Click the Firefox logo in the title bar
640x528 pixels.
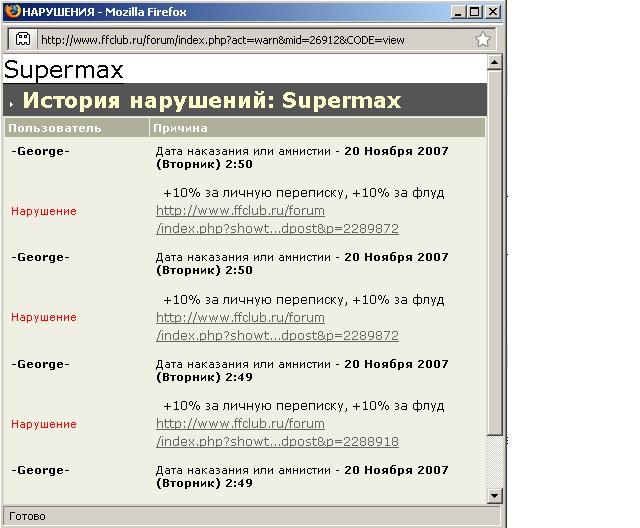point(13,11)
